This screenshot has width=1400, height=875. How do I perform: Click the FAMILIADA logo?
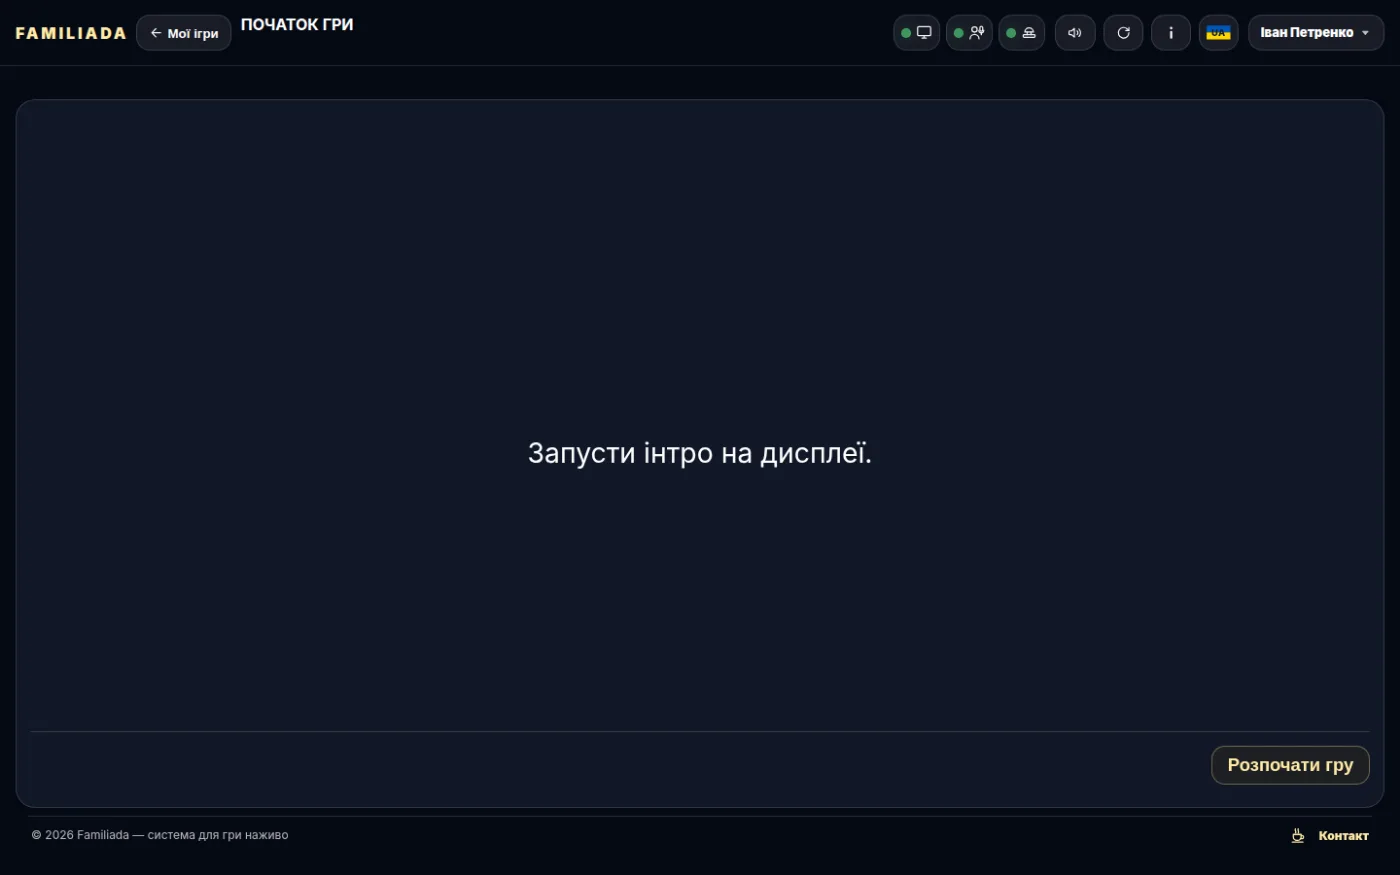tap(71, 33)
